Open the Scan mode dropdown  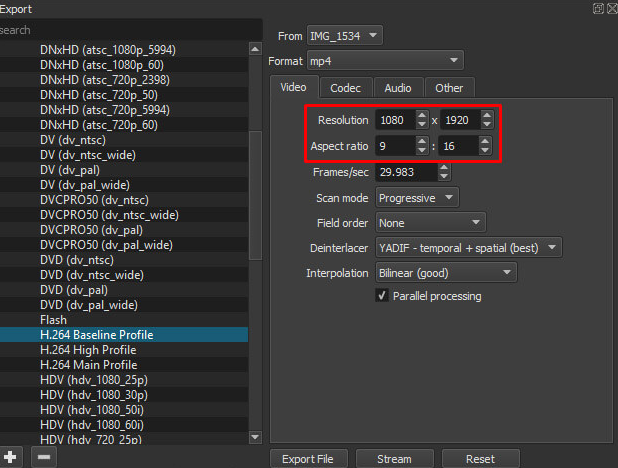click(417, 198)
